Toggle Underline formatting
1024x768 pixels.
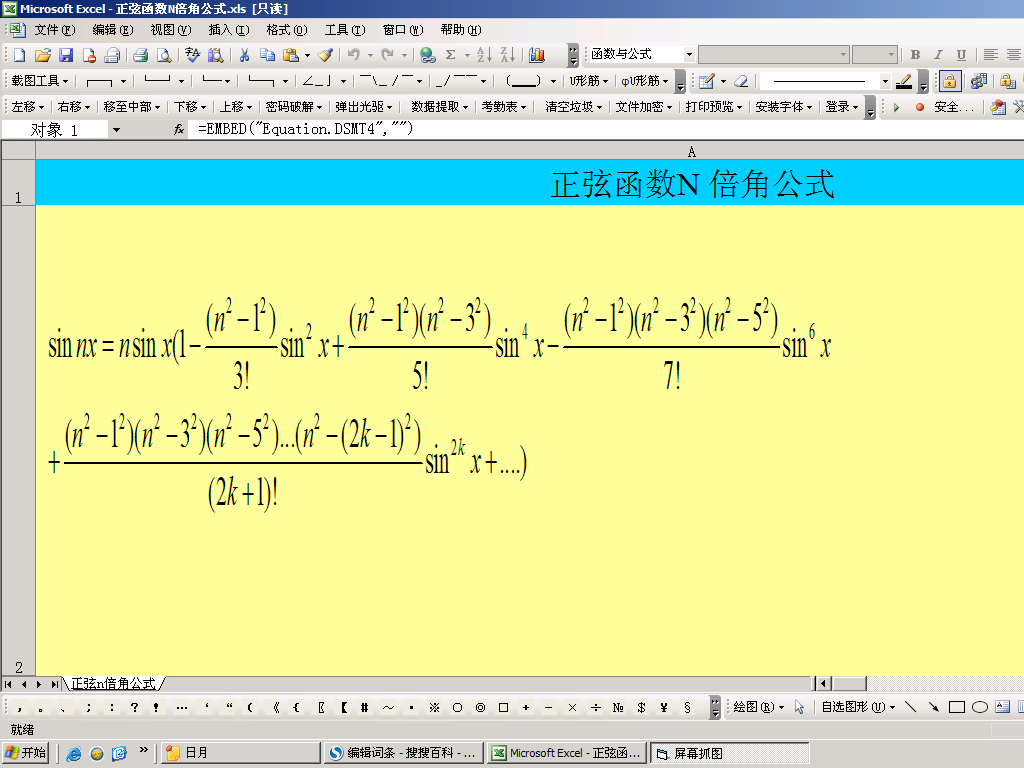(x=961, y=55)
